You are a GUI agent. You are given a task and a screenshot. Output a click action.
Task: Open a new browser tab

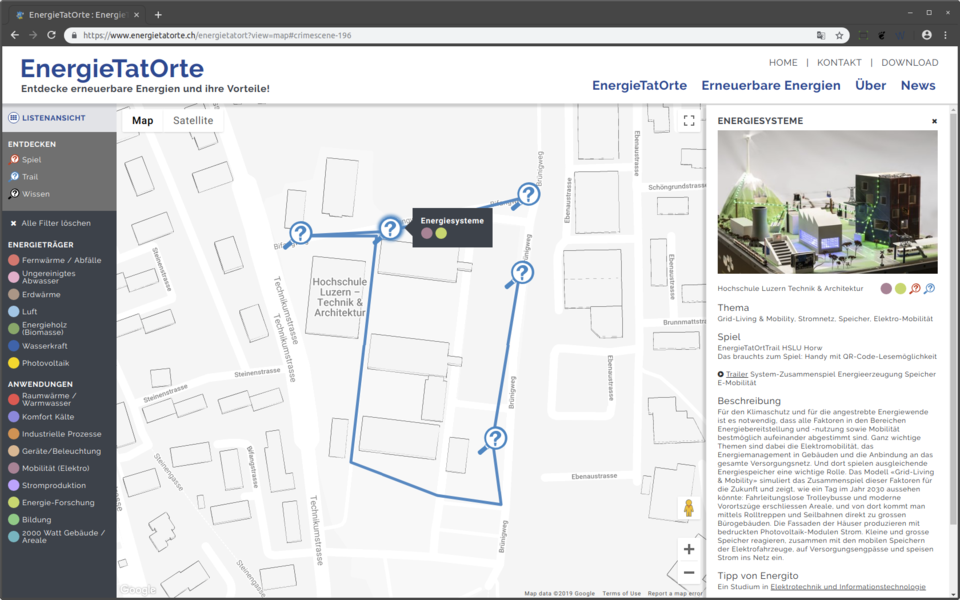coord(158,15)
